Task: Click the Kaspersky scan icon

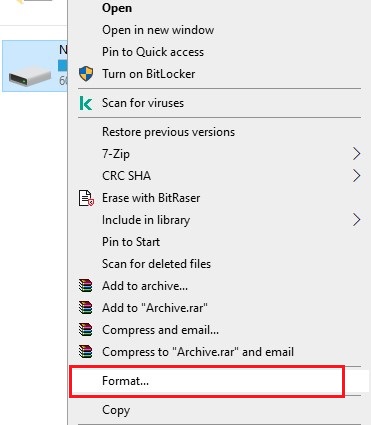Action: [x=86, y=103]
